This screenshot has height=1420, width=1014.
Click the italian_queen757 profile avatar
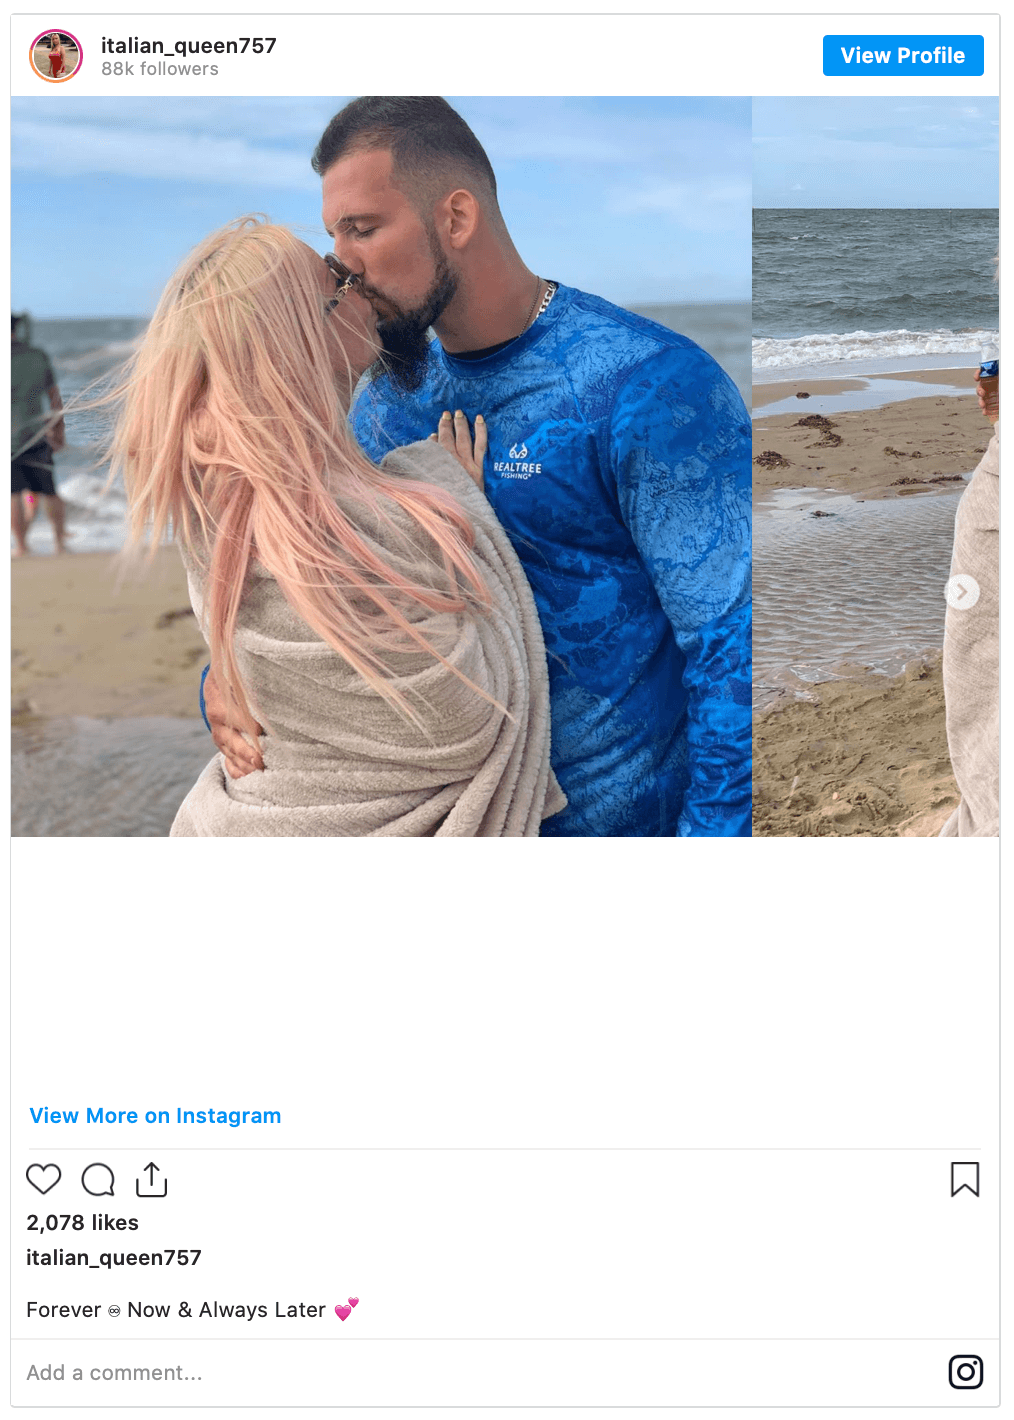56,56
